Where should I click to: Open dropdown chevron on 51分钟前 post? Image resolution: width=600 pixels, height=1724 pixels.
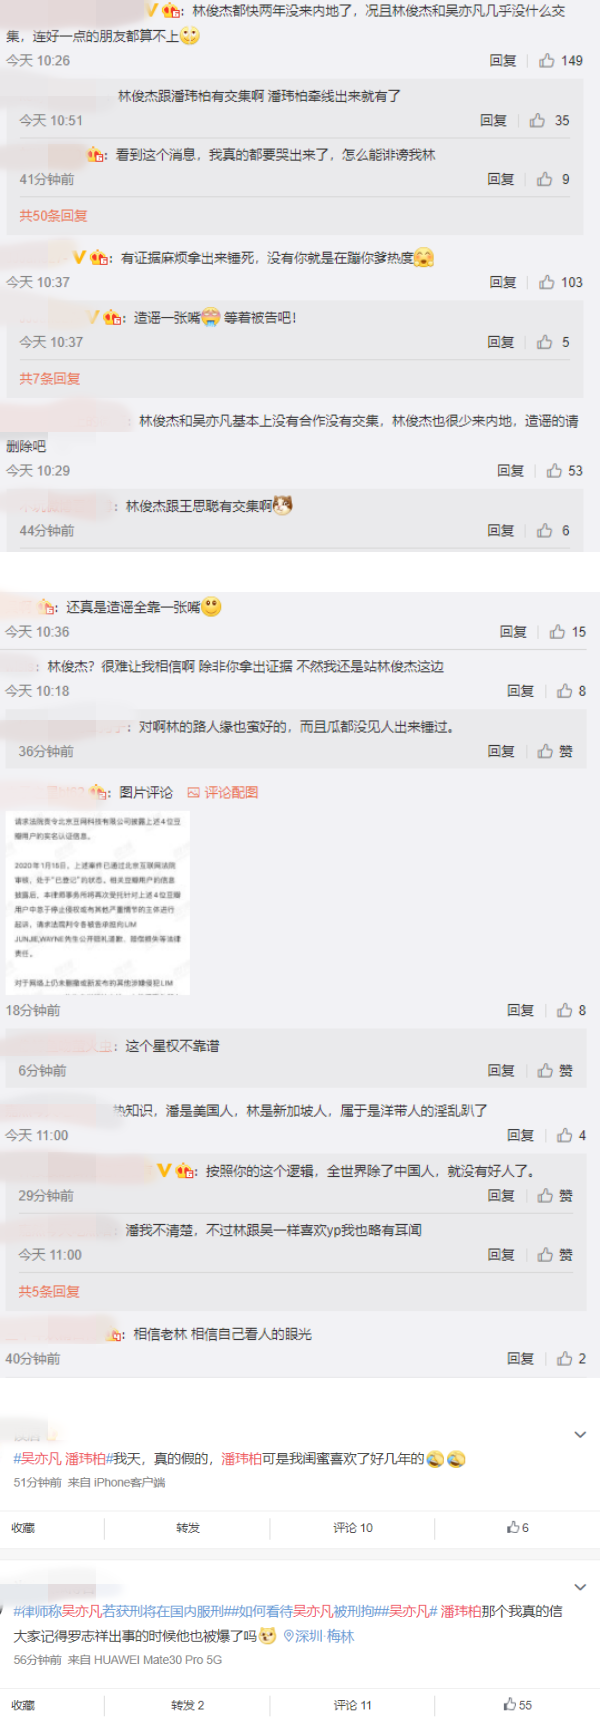click(580, 1434)
